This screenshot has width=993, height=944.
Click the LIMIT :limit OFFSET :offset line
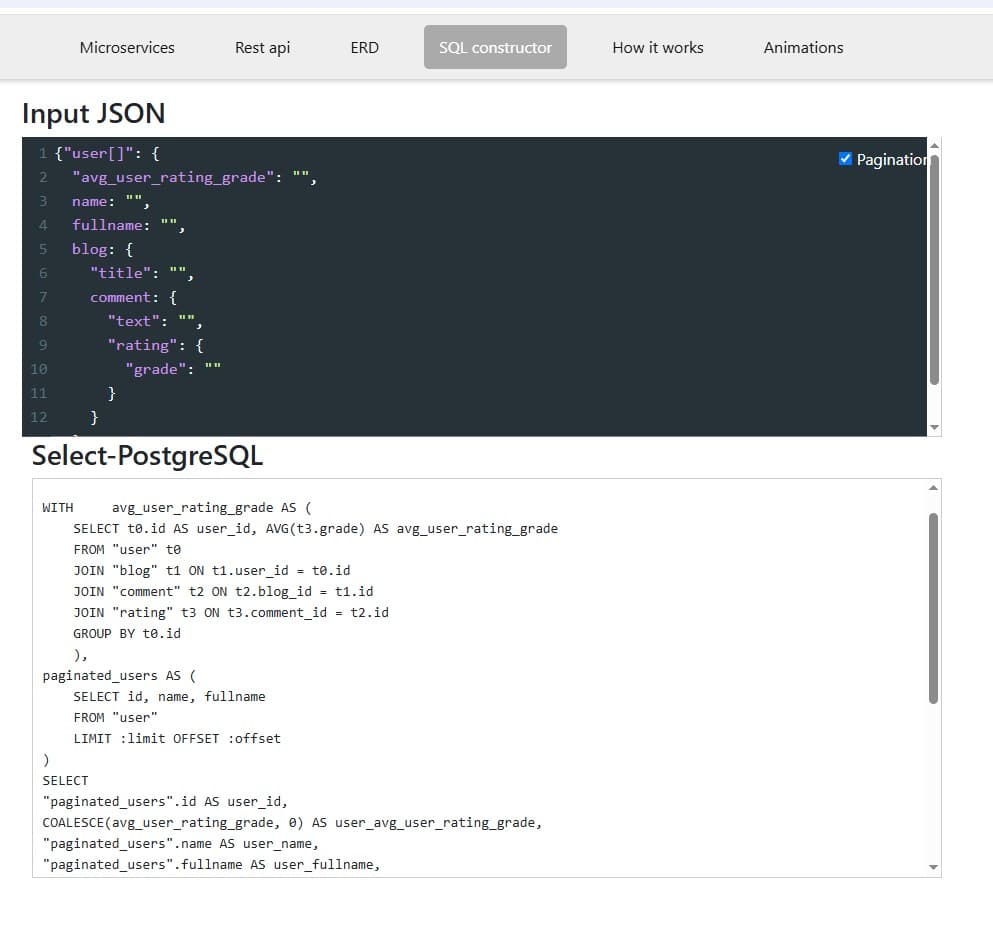click(x=177, y=738)
